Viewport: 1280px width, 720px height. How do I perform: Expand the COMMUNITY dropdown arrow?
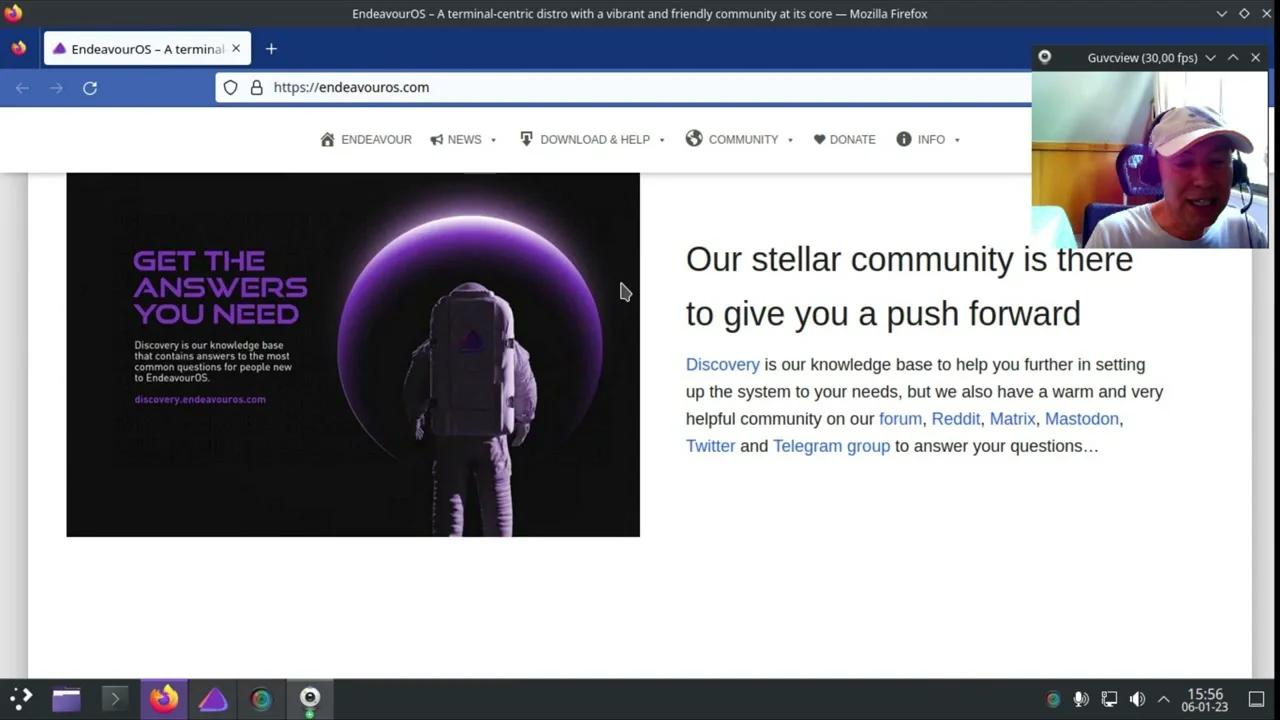click(x=790, y=140)
